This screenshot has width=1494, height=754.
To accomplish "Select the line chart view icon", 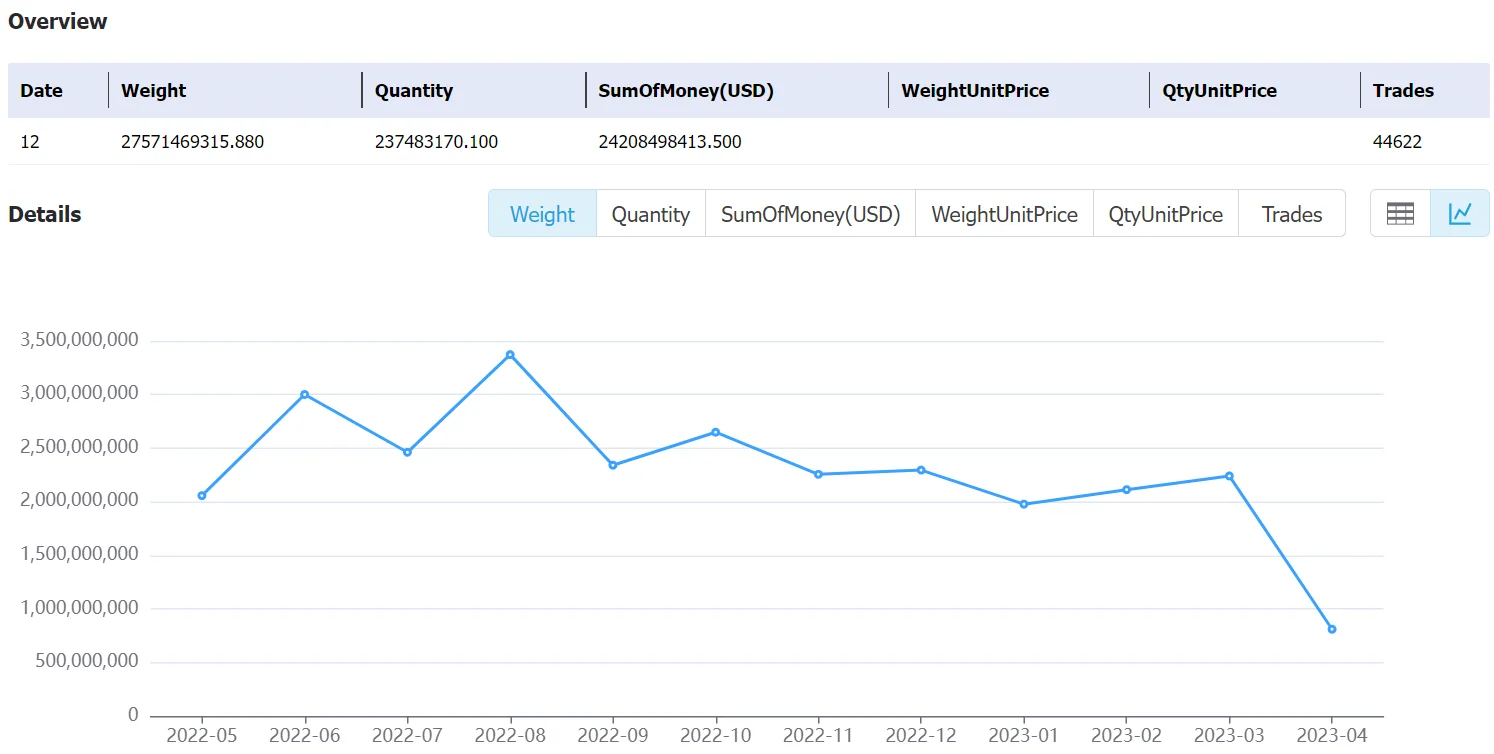I will (1460, 214).
